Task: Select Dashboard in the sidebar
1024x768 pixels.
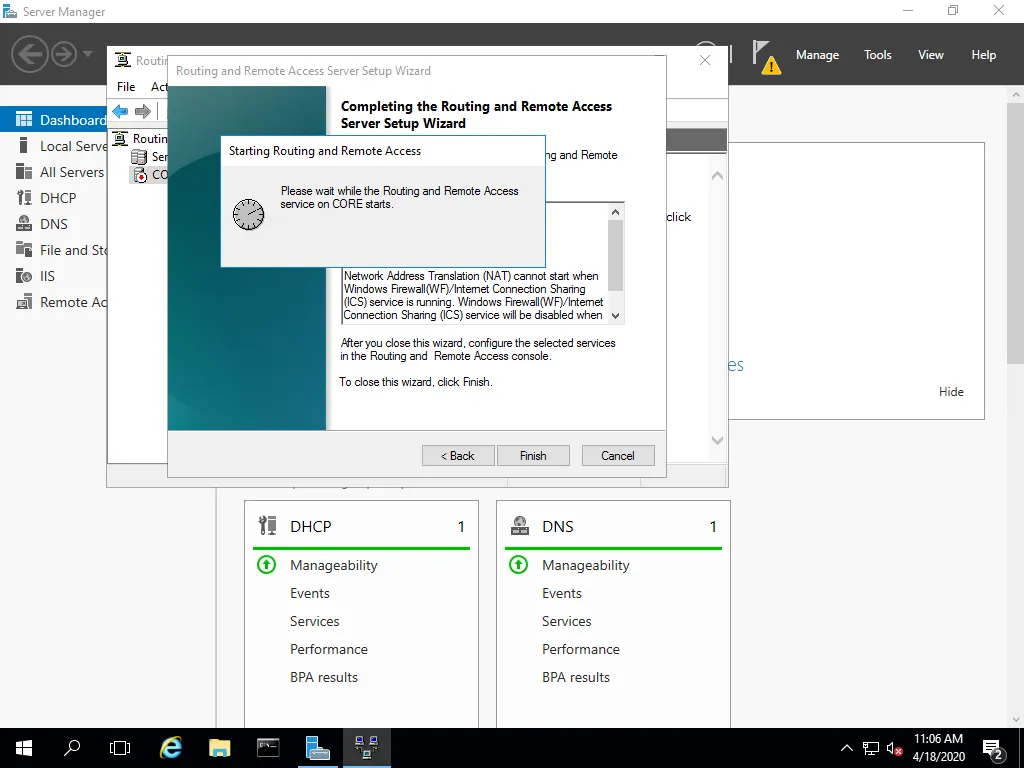Action: pos(54,120)
